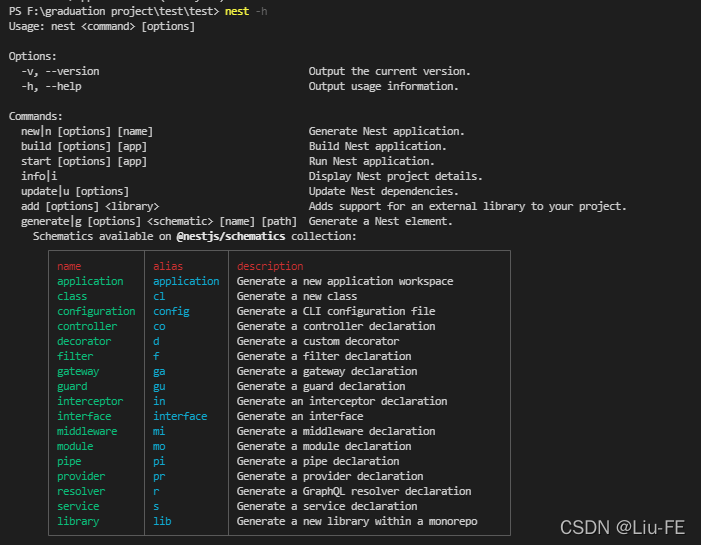Click 'resolver' in the name column
Viewport: 701px width, 545px height.
click(x=81, y=491)
